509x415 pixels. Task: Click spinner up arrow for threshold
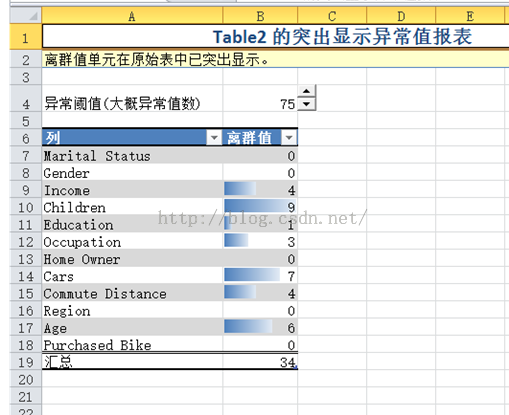[x=306, y=91]
